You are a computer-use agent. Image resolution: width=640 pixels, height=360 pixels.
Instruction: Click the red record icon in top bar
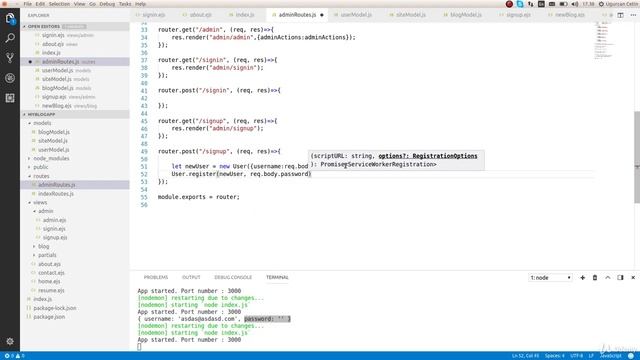[509, 4]
